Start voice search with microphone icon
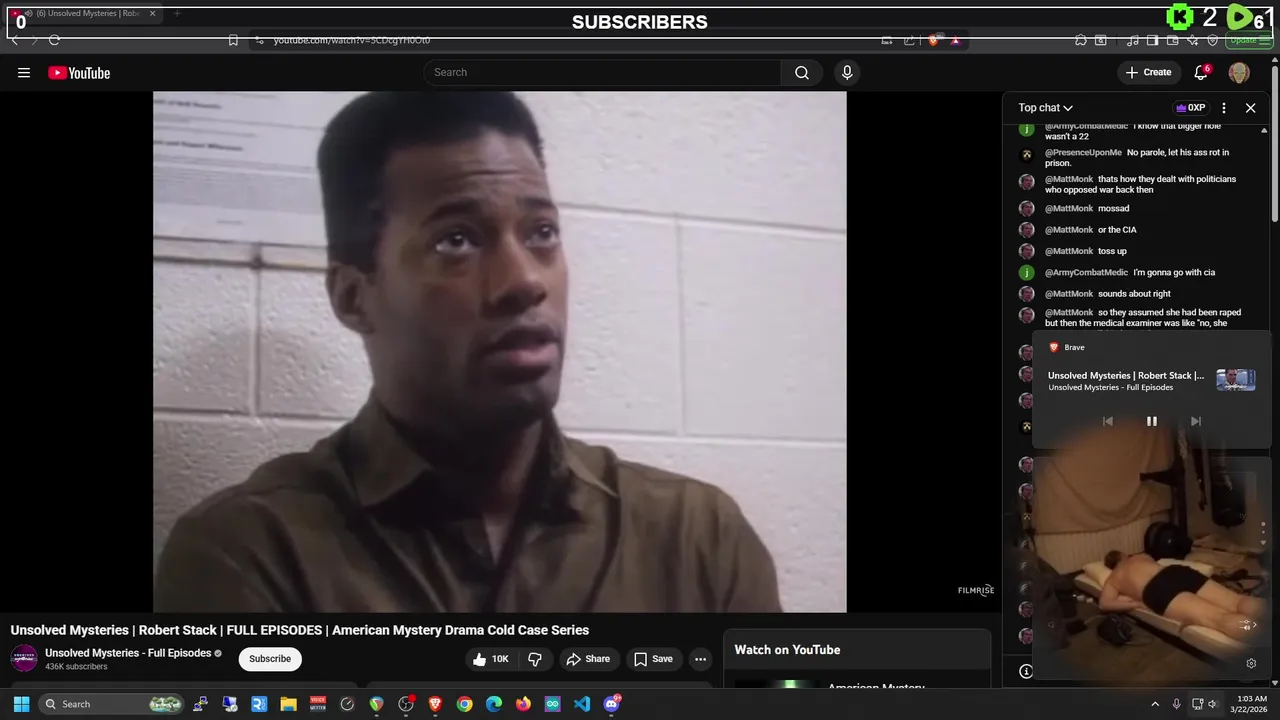 coord(847,72)
